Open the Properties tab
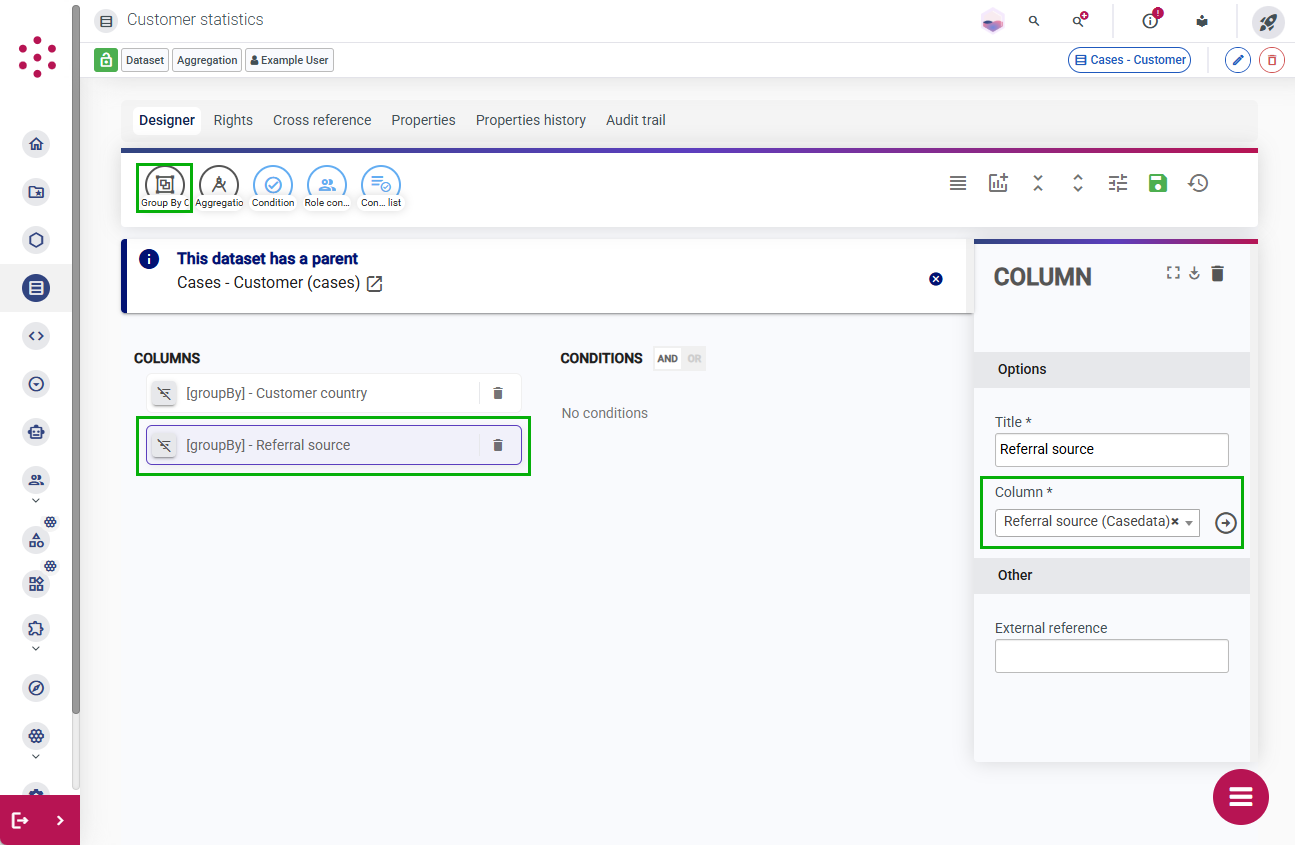The image size is (1295, 845). (424, 120)
